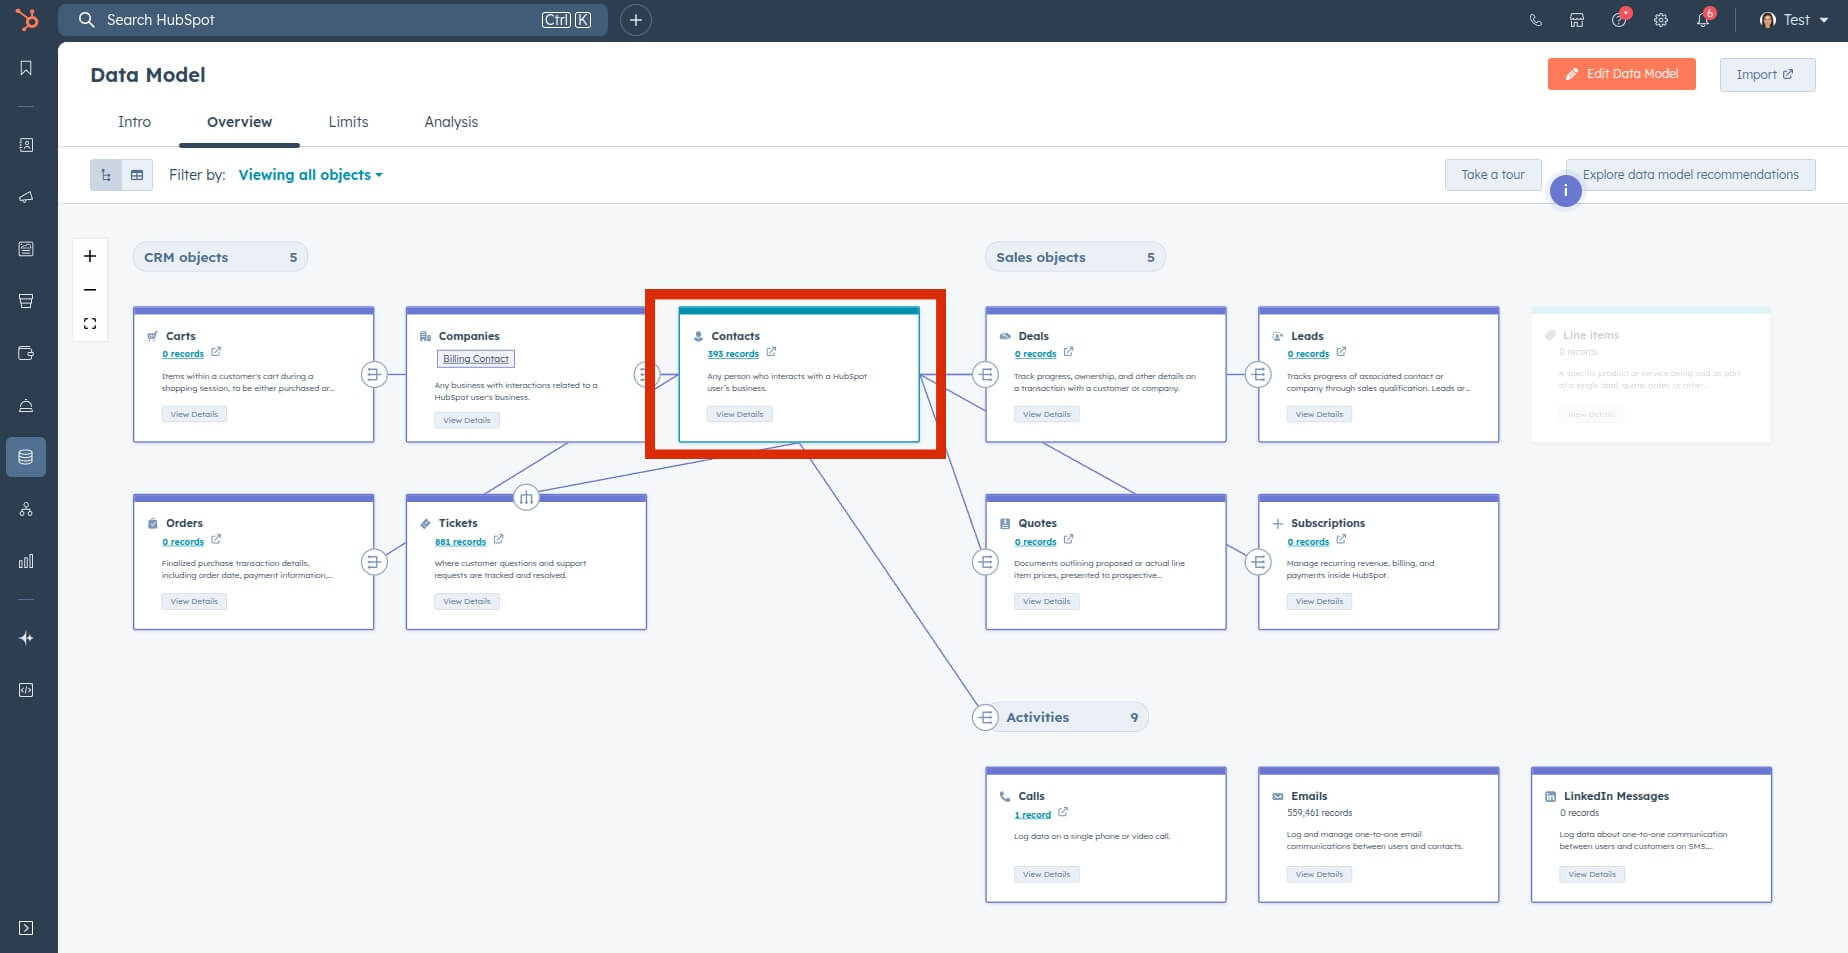Switch to table view toggle
Image resolution: width=1848 pixels, height=953 pixels.
coord(137,175)
